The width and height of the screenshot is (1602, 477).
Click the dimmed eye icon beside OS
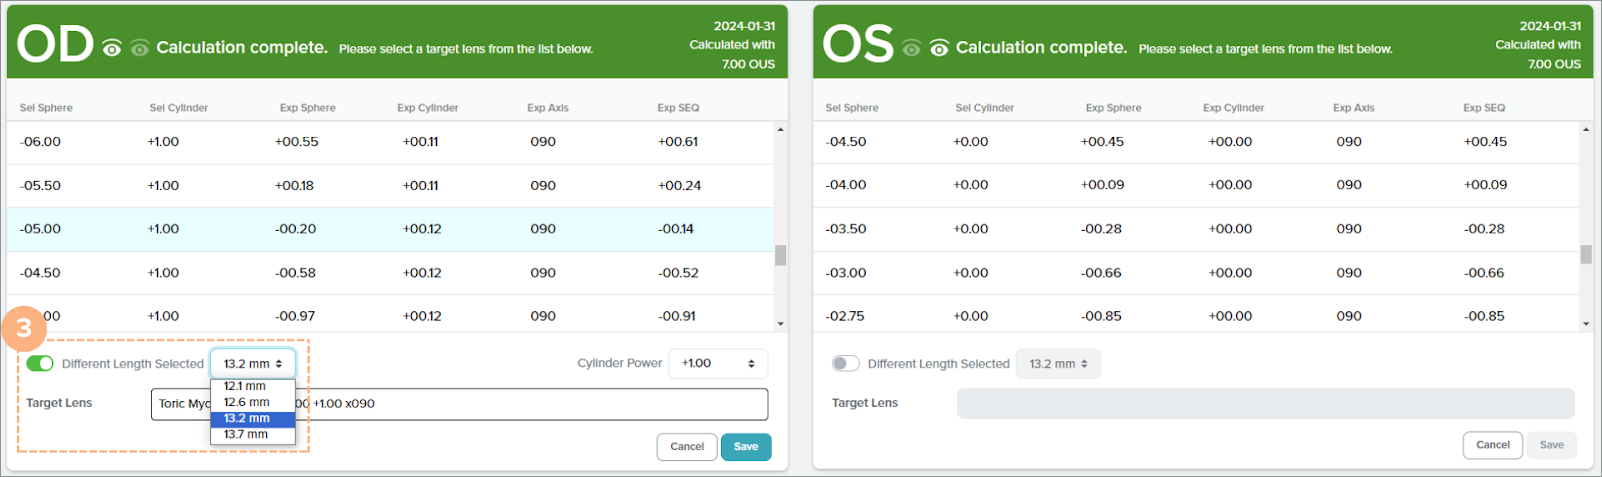click(911, 48)
